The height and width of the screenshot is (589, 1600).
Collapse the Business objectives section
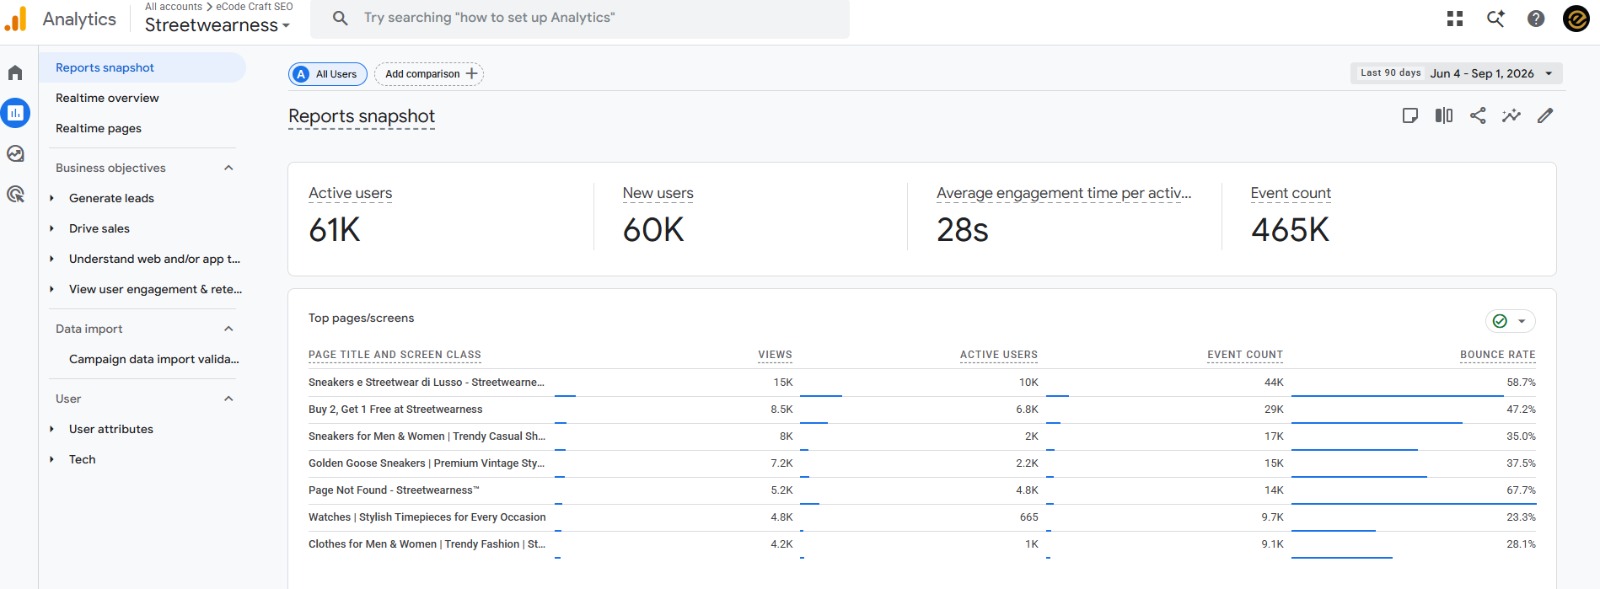(228, 168)
